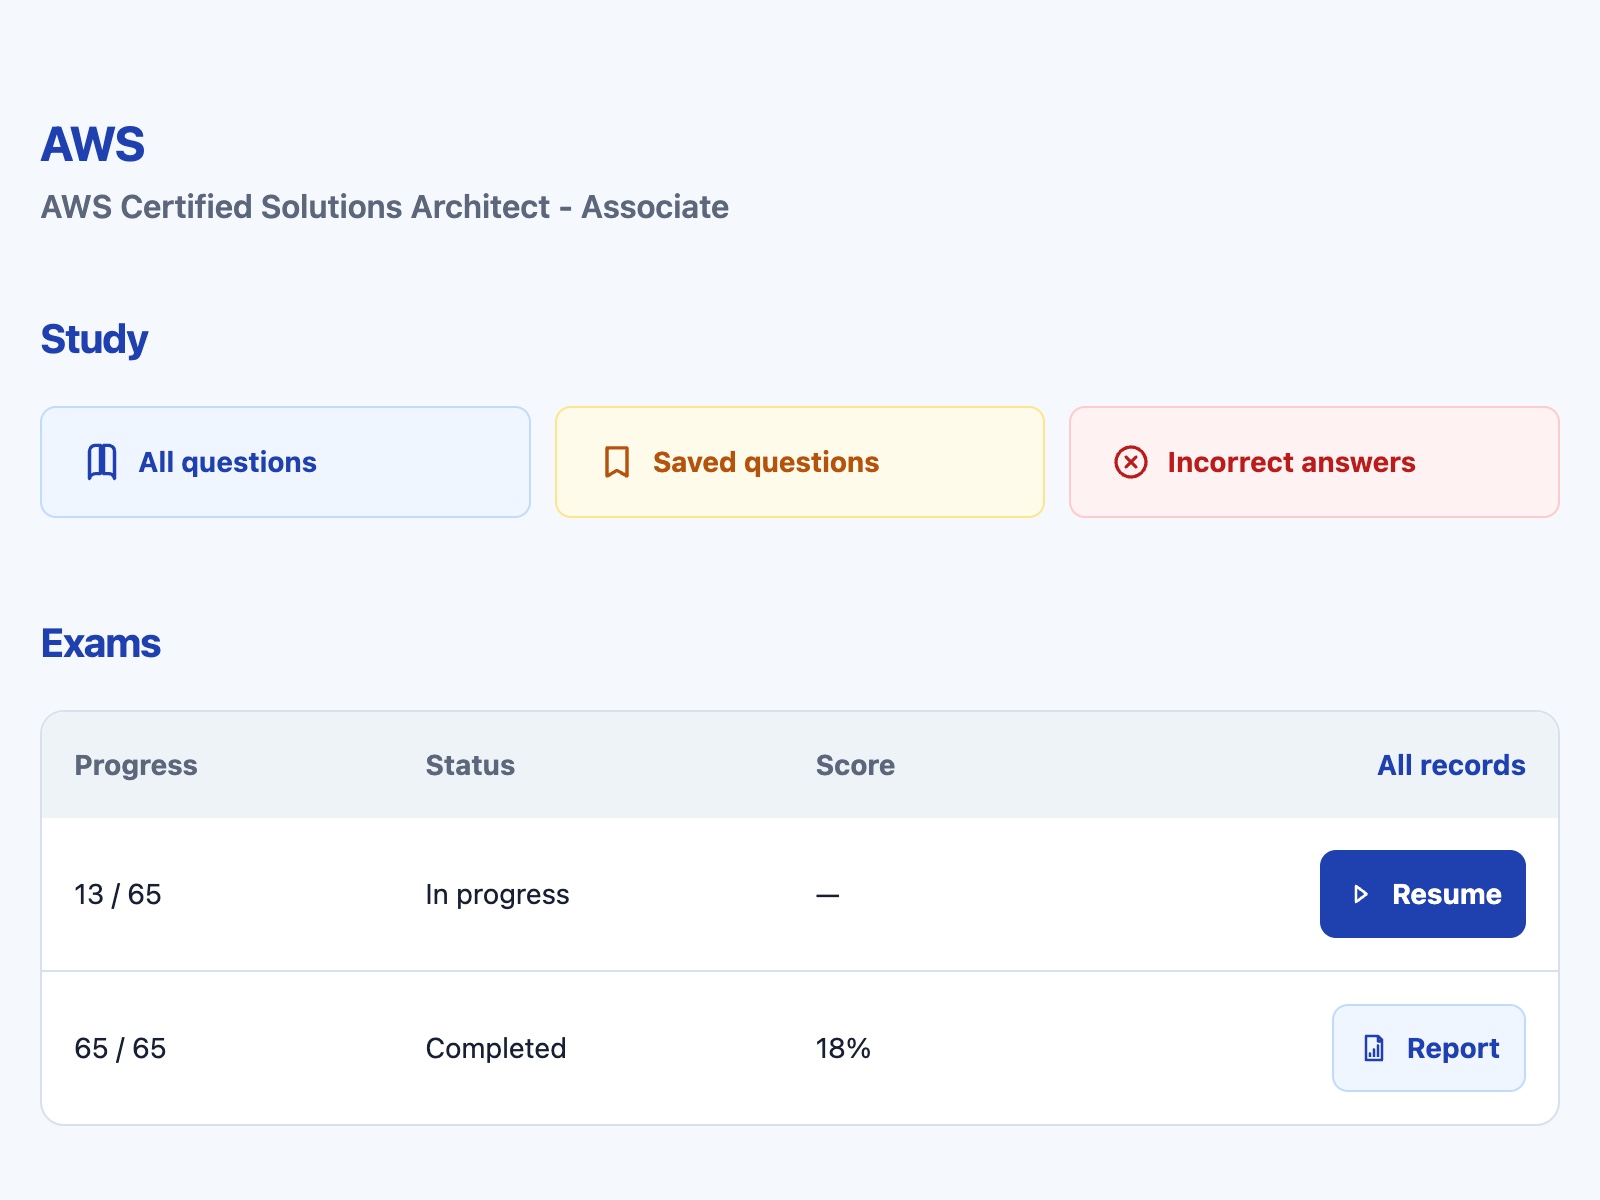The width and height of the screenshot is (1600, 1200).
Task: Click the AWS page heading
Action: [93, 144]
